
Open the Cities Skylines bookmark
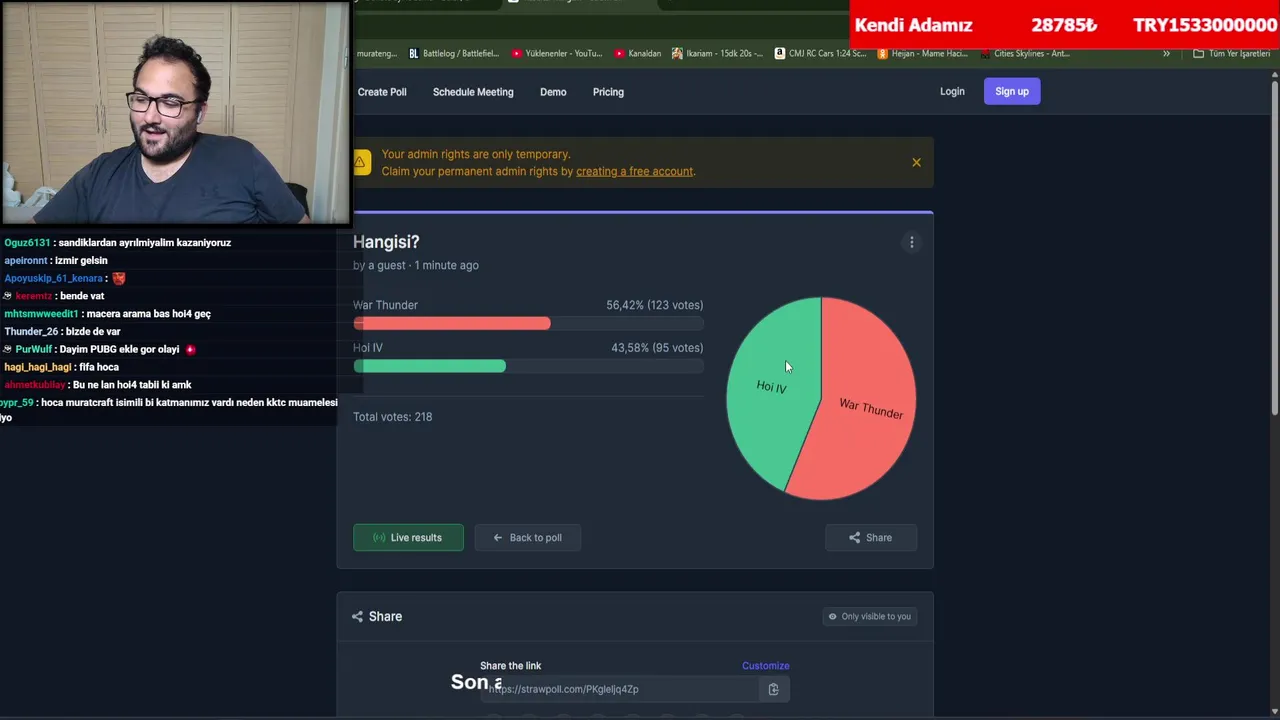pos(1025,53)
